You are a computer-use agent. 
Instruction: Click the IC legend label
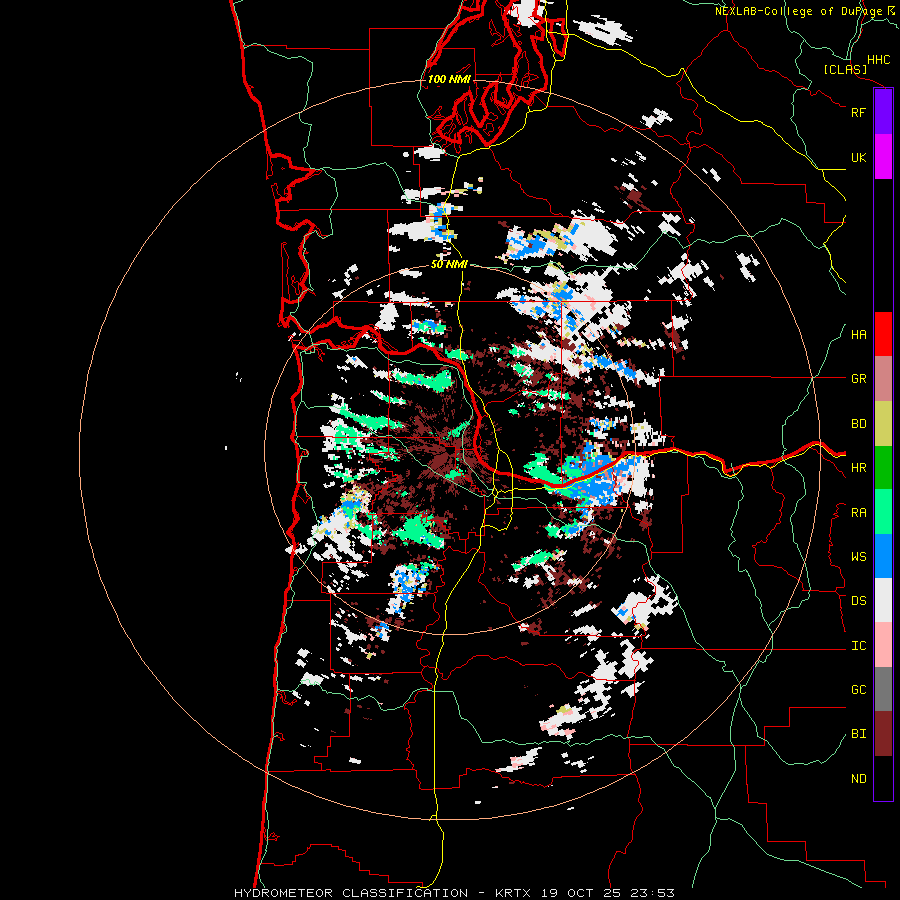(x=858, y=646)
